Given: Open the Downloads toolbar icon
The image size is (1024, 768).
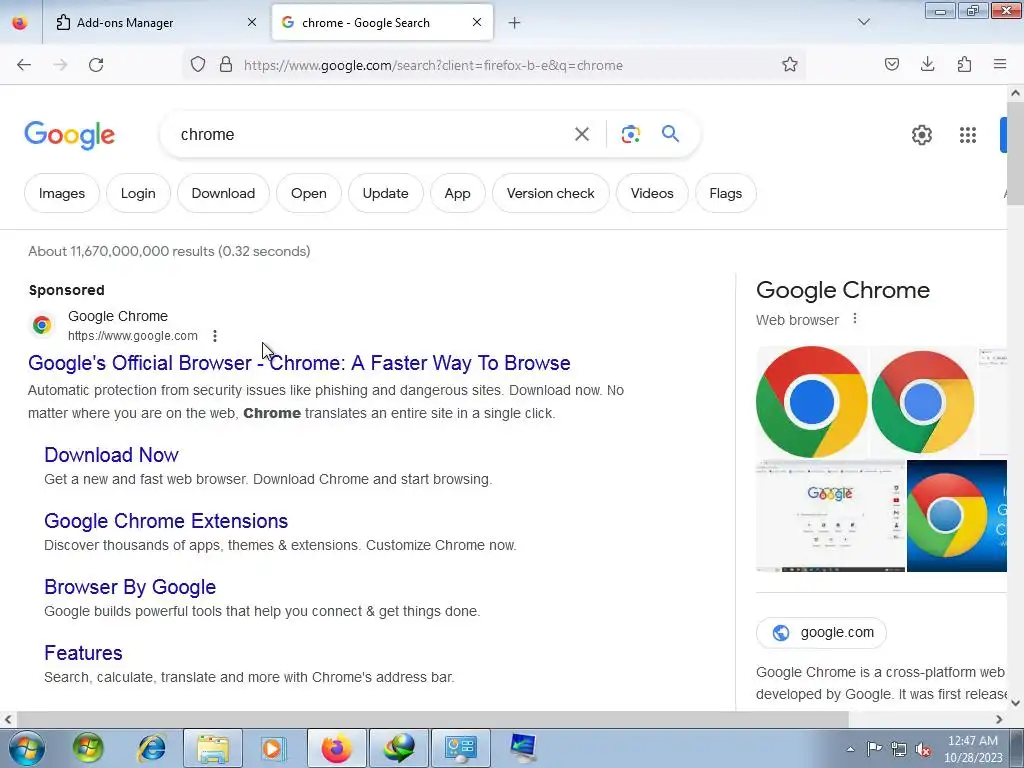Looking at the screenshot, I should coord(927,64).
